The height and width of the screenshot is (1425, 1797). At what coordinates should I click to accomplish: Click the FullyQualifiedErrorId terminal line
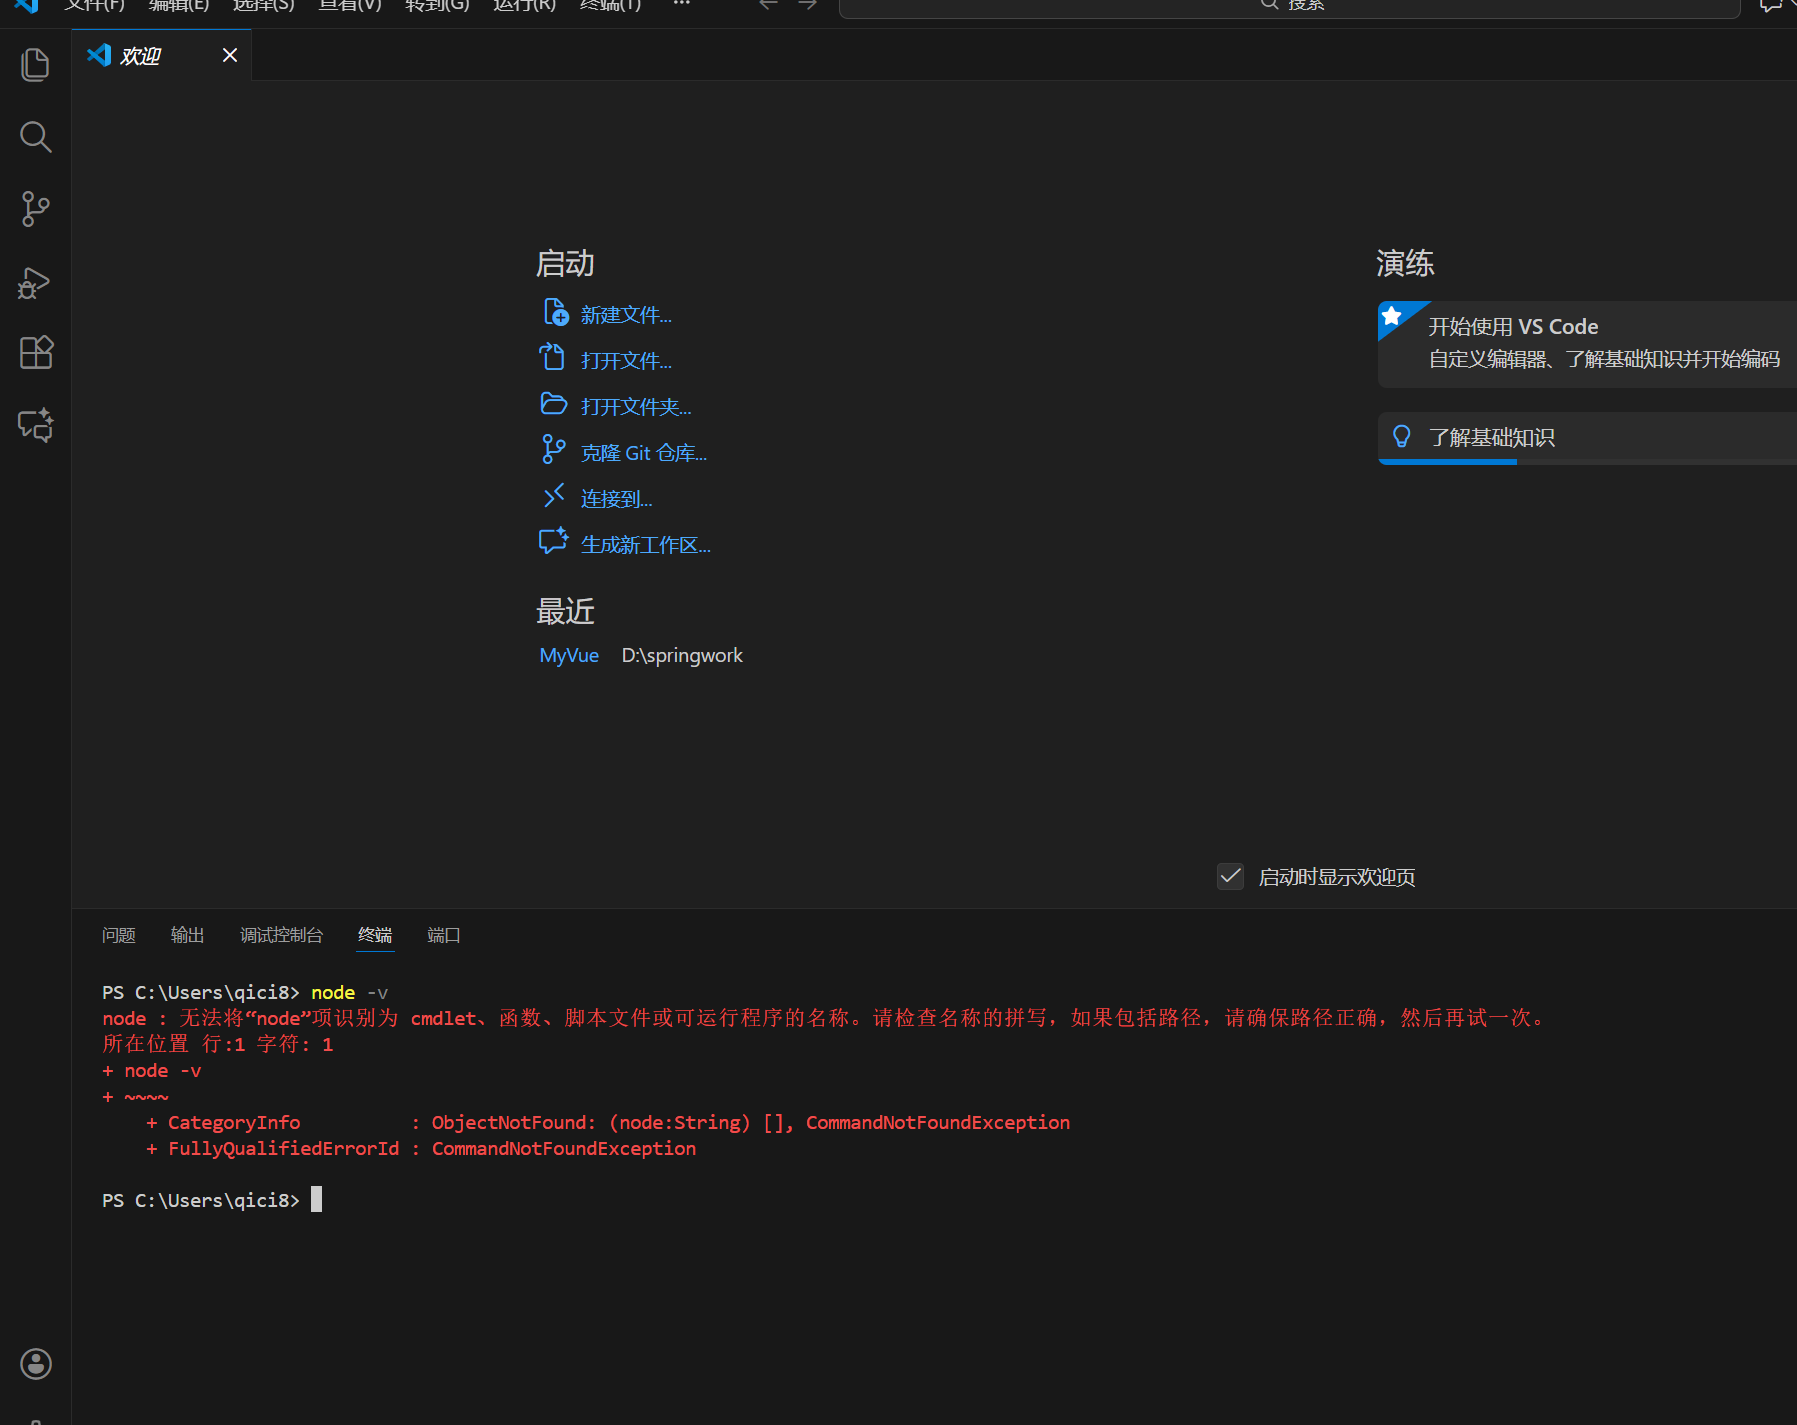coord(421,1148)
